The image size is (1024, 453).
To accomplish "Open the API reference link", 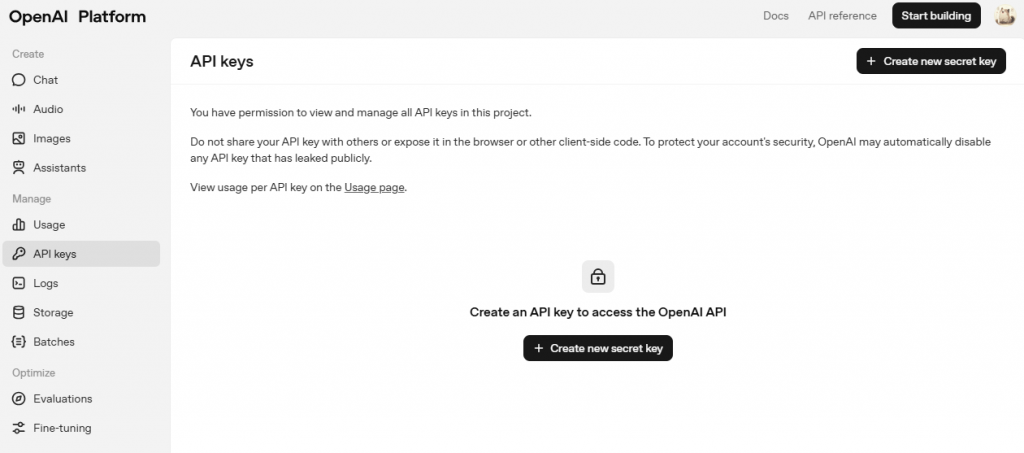I will coord(842,16).
